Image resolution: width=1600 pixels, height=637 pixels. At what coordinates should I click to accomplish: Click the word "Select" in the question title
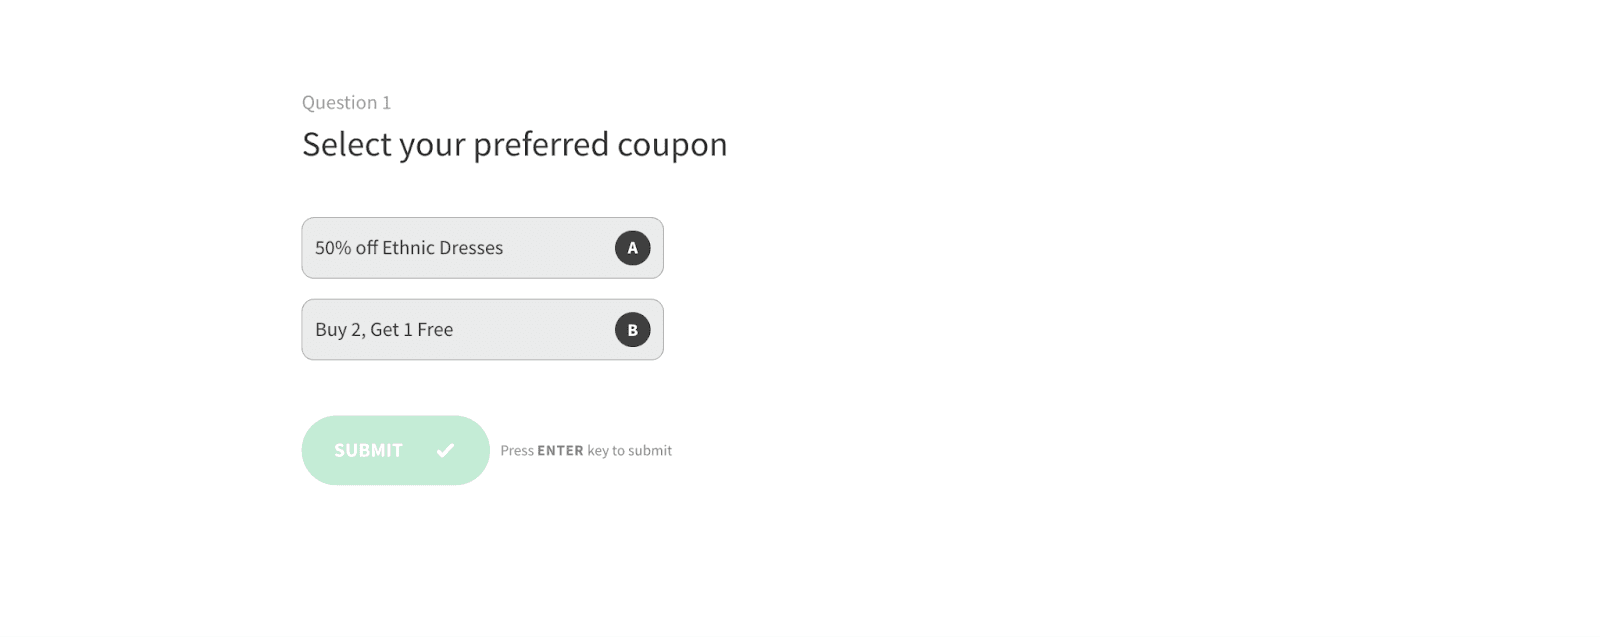347,144
